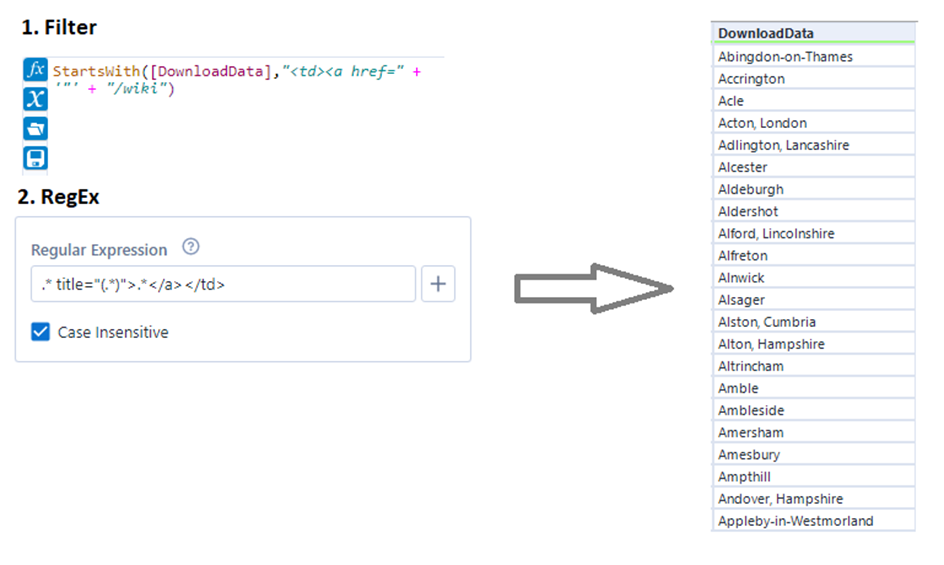The image size is (944, 565).
Task: Click the Alston, Cumbria cell
Action: 813,322
